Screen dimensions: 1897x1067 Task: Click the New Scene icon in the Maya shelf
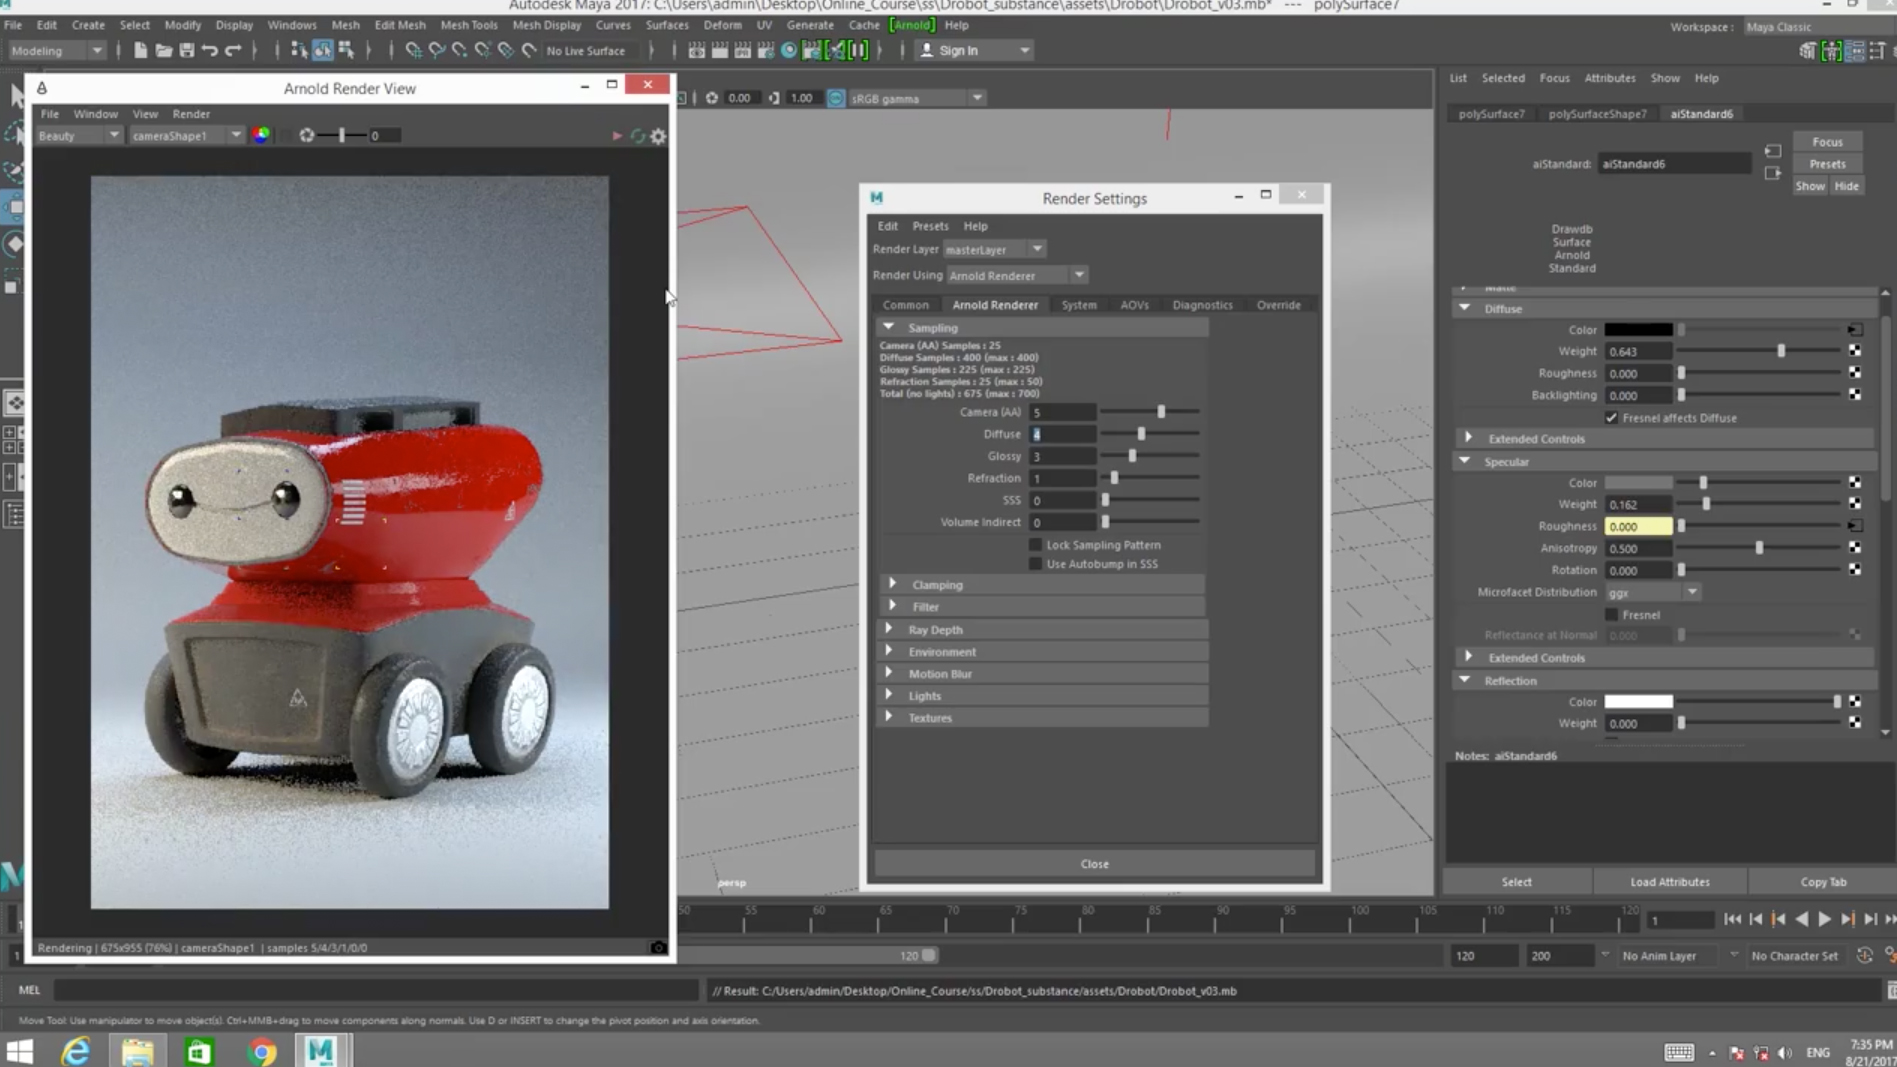click(x=140, y=50)
